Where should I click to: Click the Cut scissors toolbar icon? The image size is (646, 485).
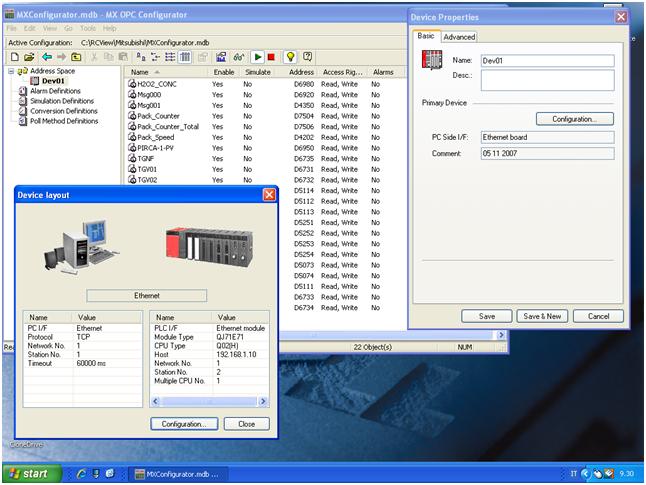point(94,57)
